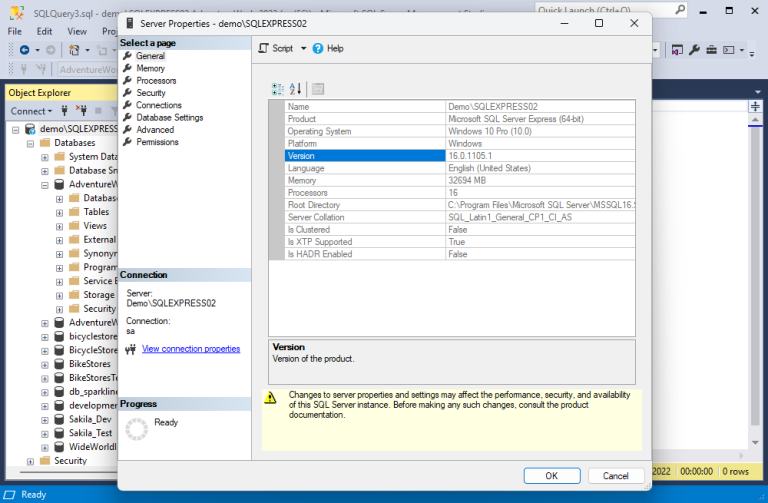Select the Memory page

(x=150, y=68)
